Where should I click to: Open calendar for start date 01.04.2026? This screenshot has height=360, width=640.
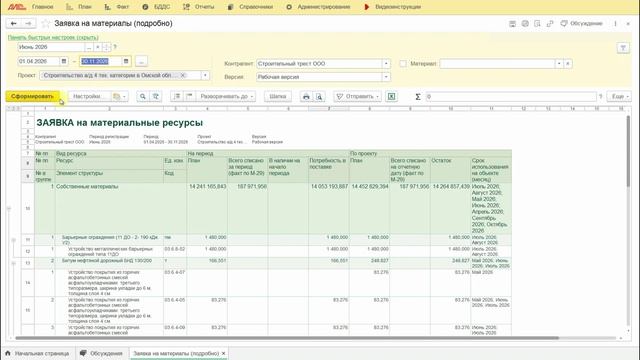click(64, 61)
